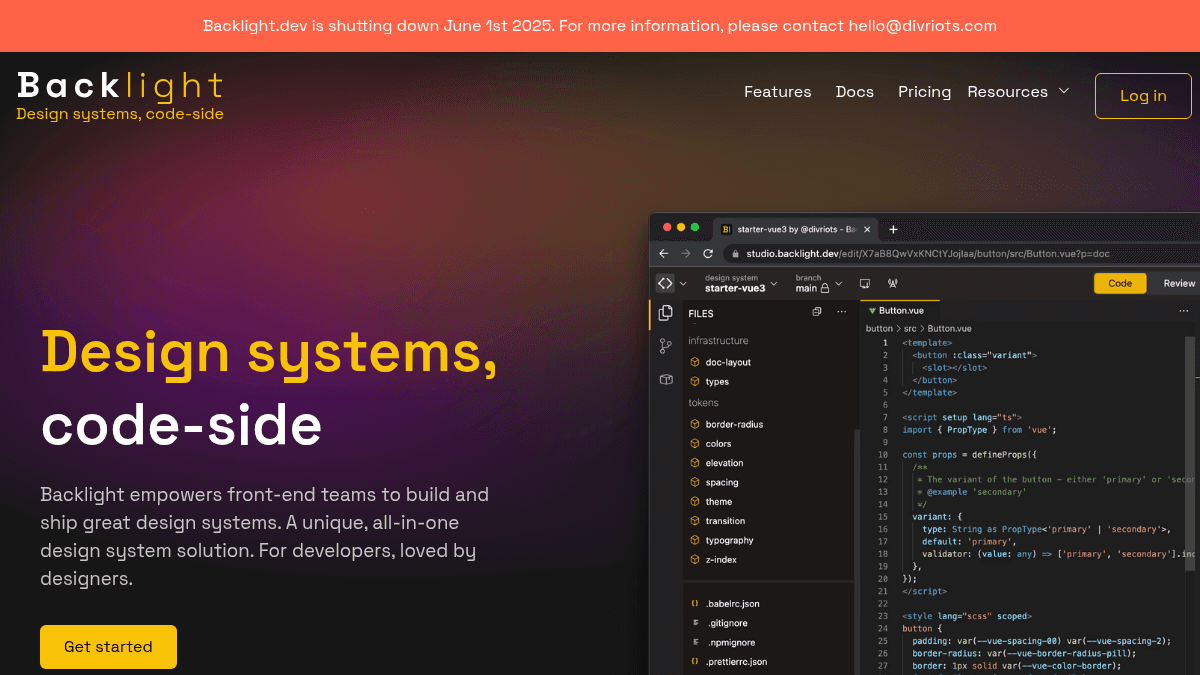
Task: Click the cube icon next to colors
Action: 695,444
